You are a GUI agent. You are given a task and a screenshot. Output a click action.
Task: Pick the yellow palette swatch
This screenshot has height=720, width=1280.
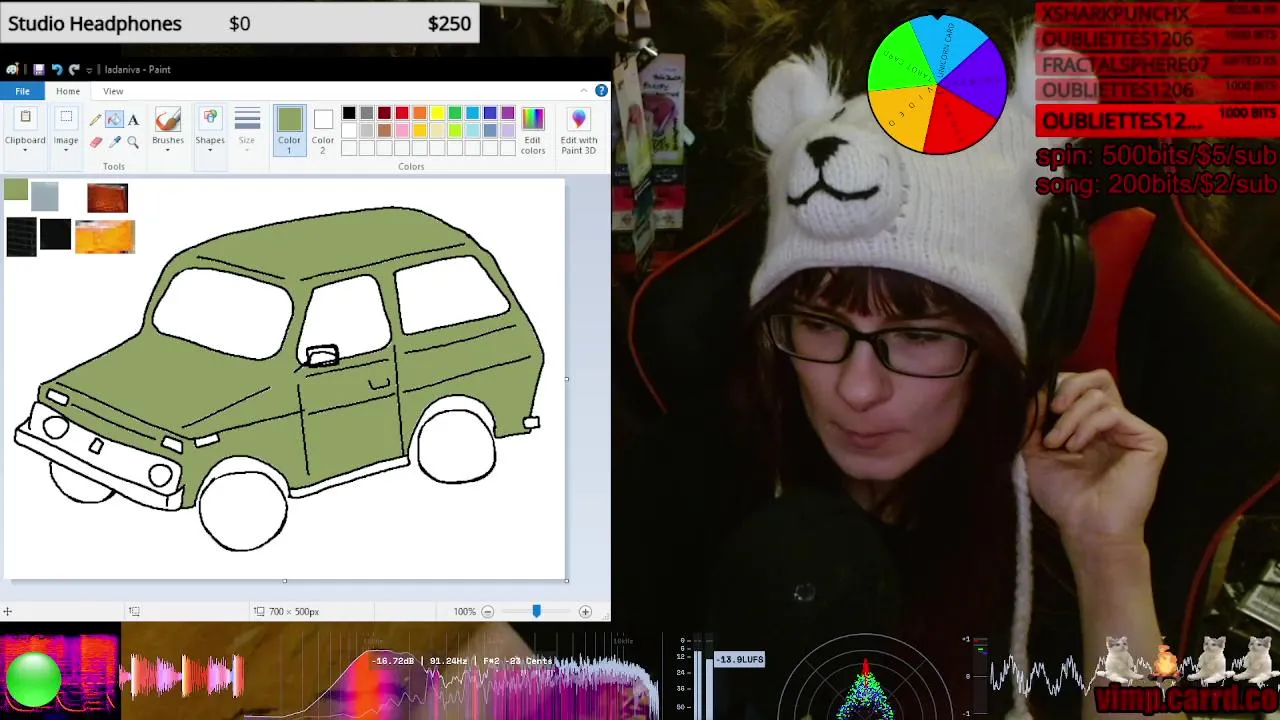437,113
